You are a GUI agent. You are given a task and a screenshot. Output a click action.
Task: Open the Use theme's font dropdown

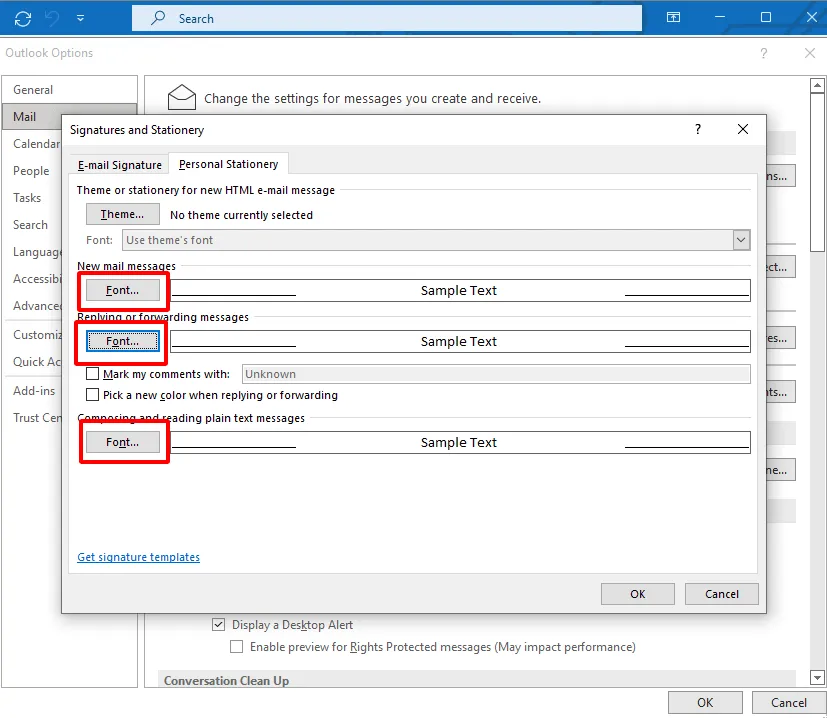pos(740,240)
